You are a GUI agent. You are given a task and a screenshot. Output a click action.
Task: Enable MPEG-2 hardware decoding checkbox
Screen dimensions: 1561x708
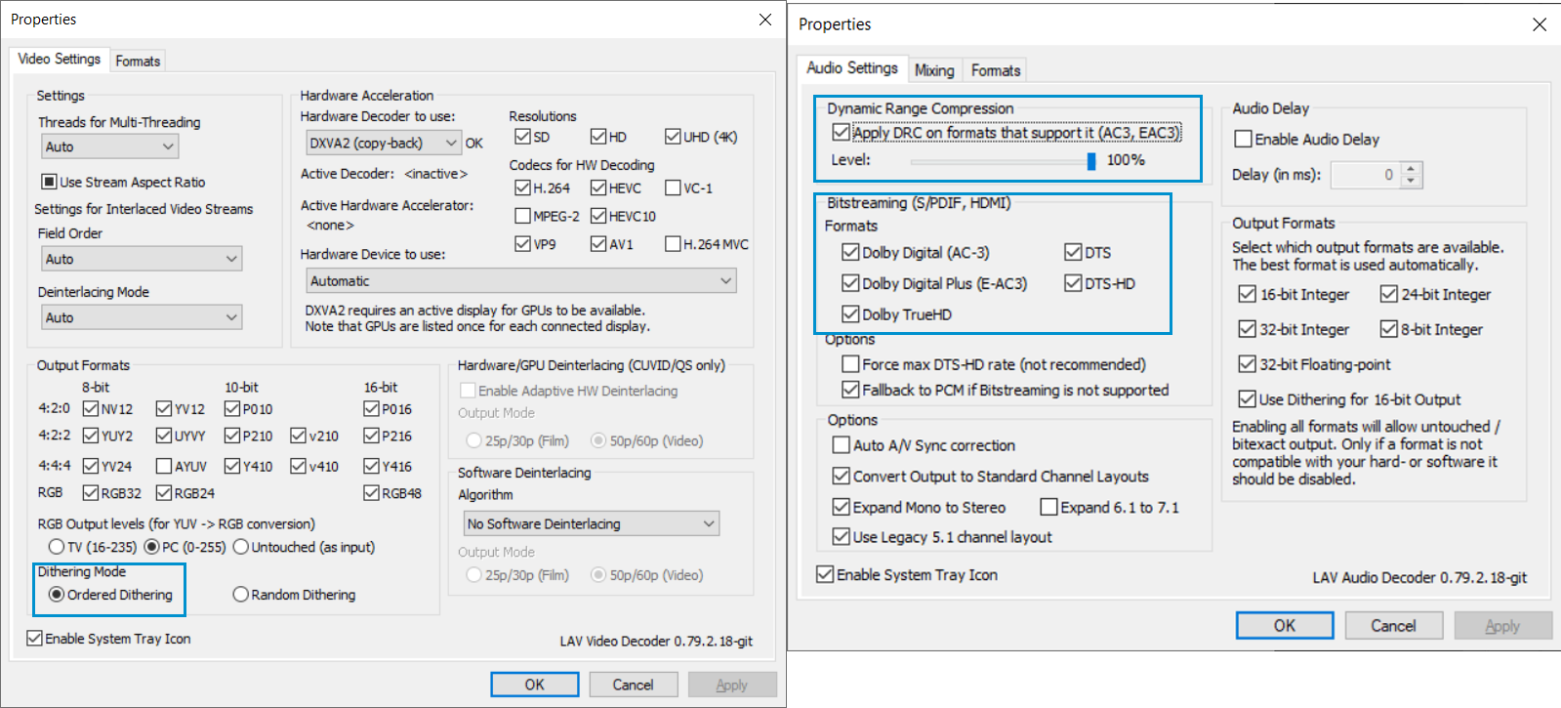click(x=523, y=215)
